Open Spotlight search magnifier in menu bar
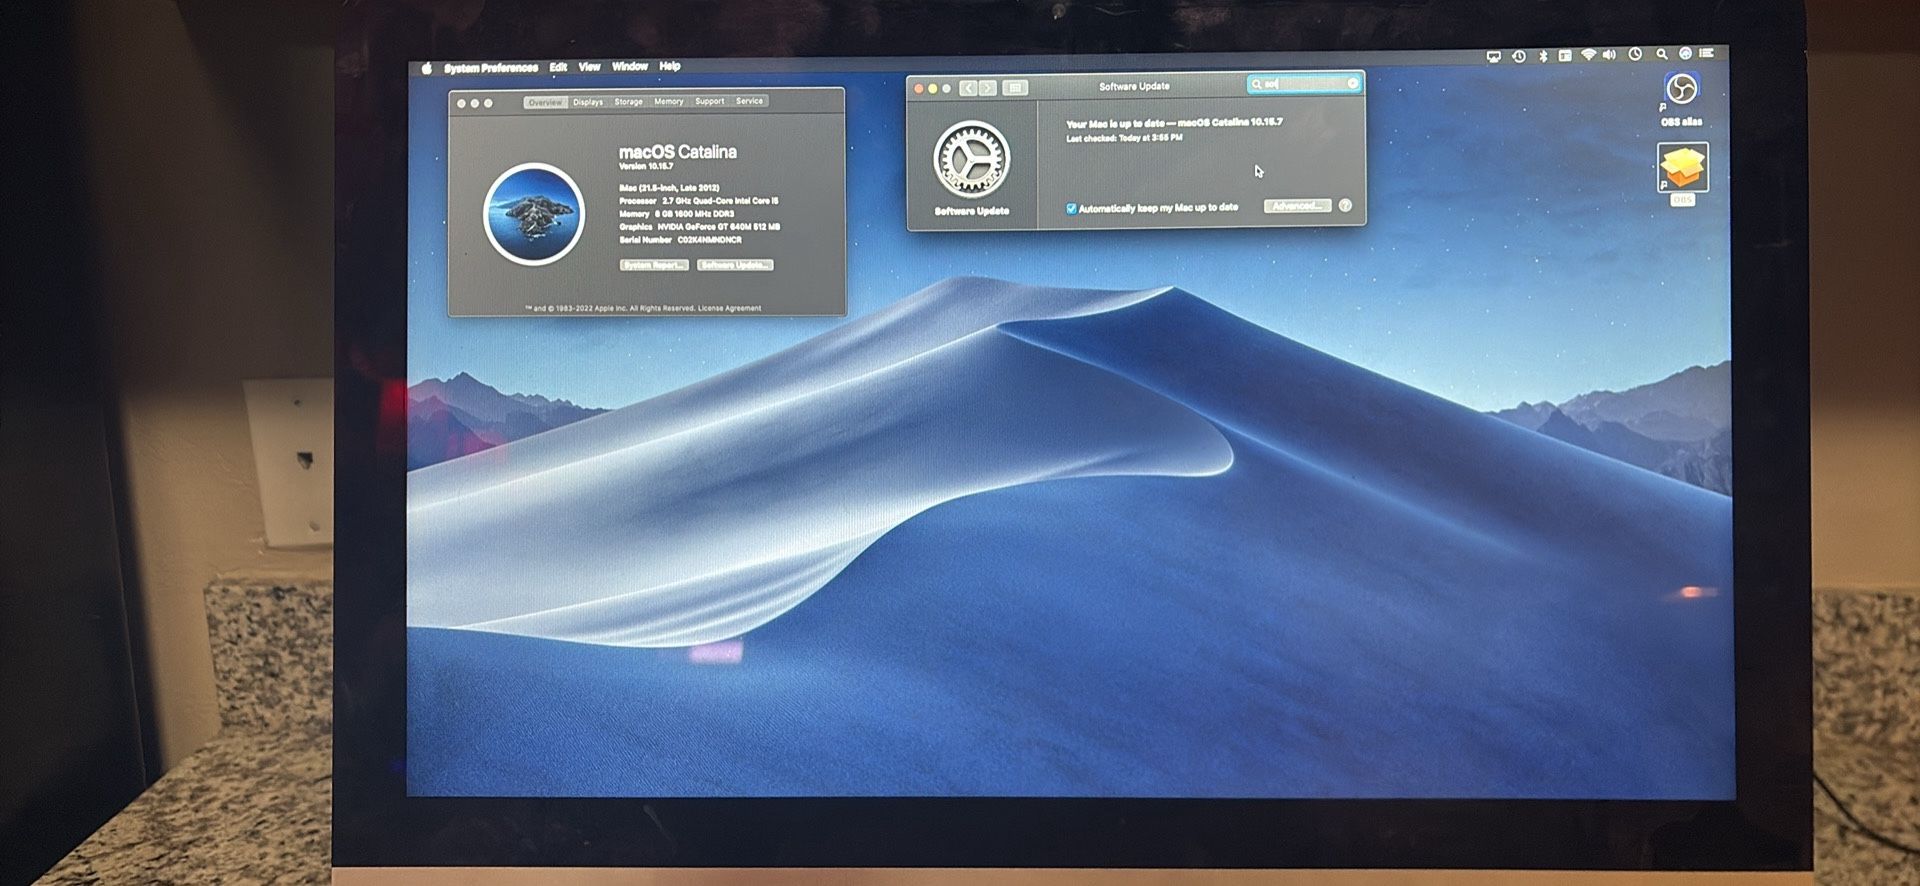The image size is (1920, 886). (1662, 54)
